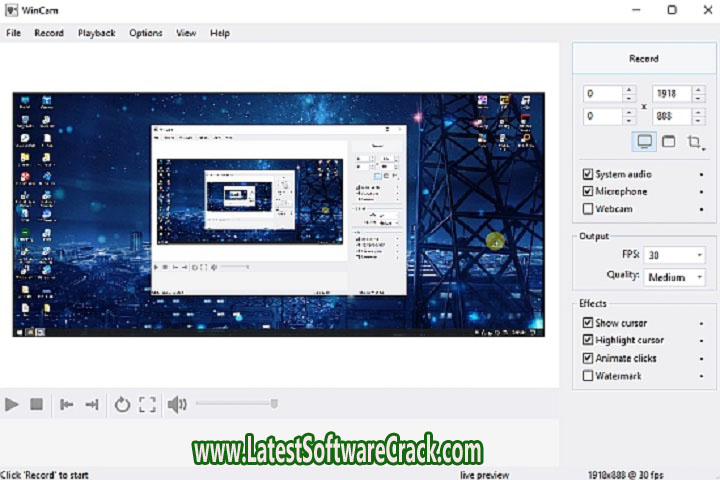Click the Play button in playback bar
Viewport: 720px width, 480px height.
click(12, 404)
